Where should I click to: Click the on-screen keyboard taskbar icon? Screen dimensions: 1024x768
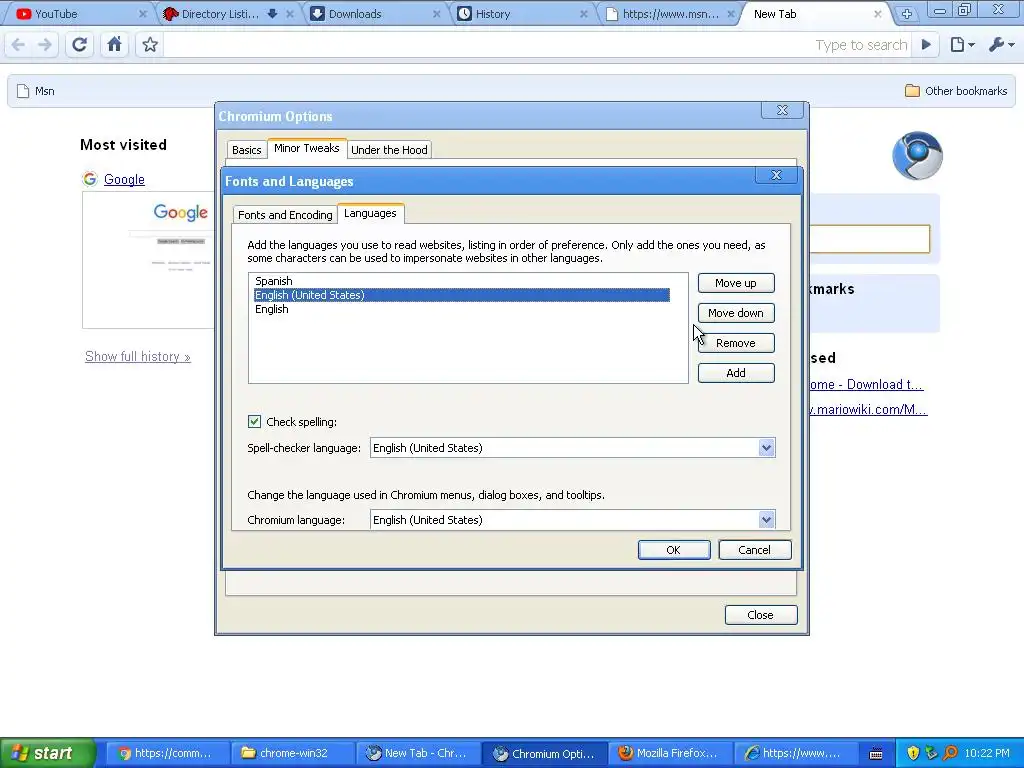click(876, 754)
